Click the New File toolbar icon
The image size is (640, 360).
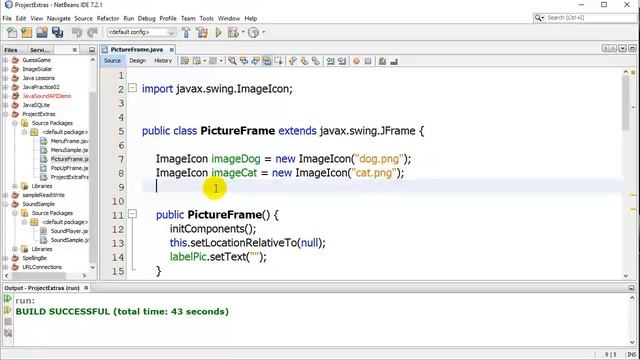coord(12,32)
